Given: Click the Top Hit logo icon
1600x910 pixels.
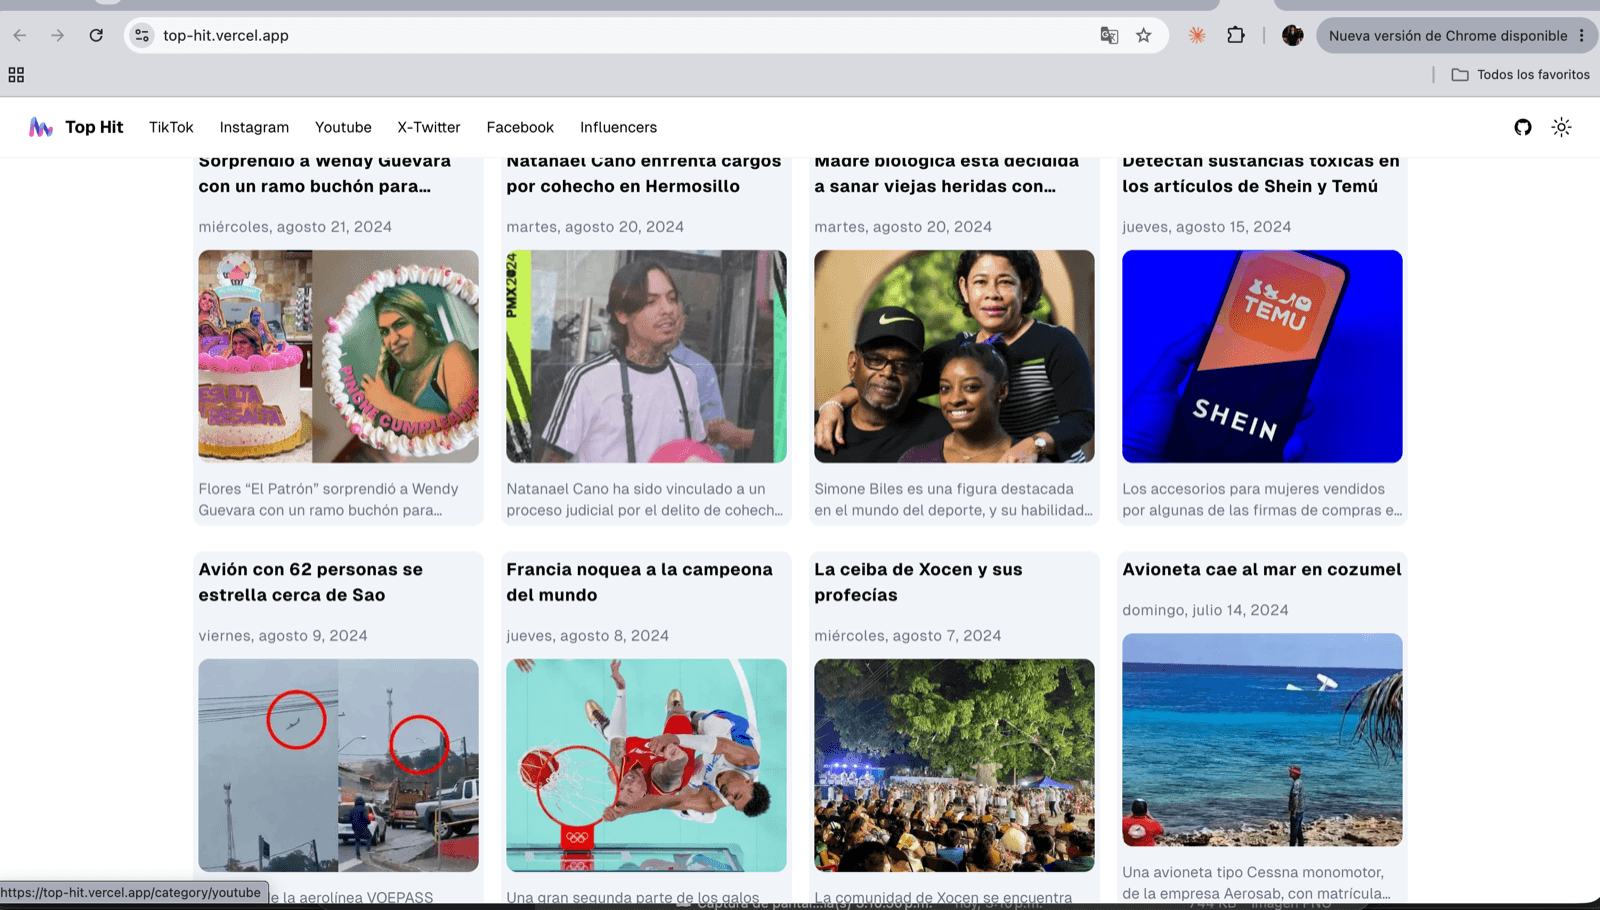Looking at the screenshot, I should (41, 127).
